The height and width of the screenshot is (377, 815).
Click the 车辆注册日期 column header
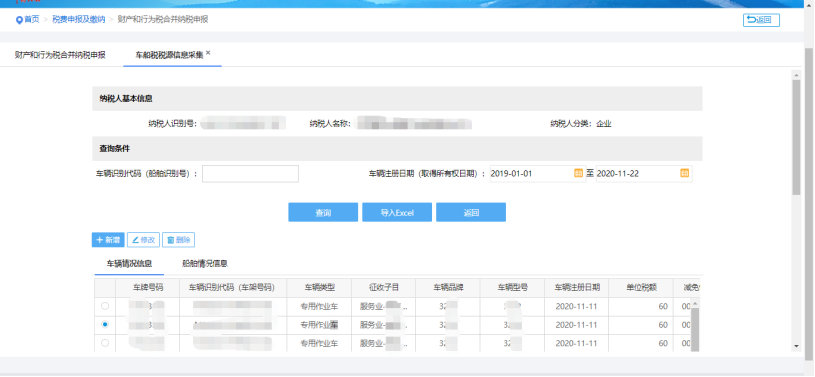click(x=577, y=287)
